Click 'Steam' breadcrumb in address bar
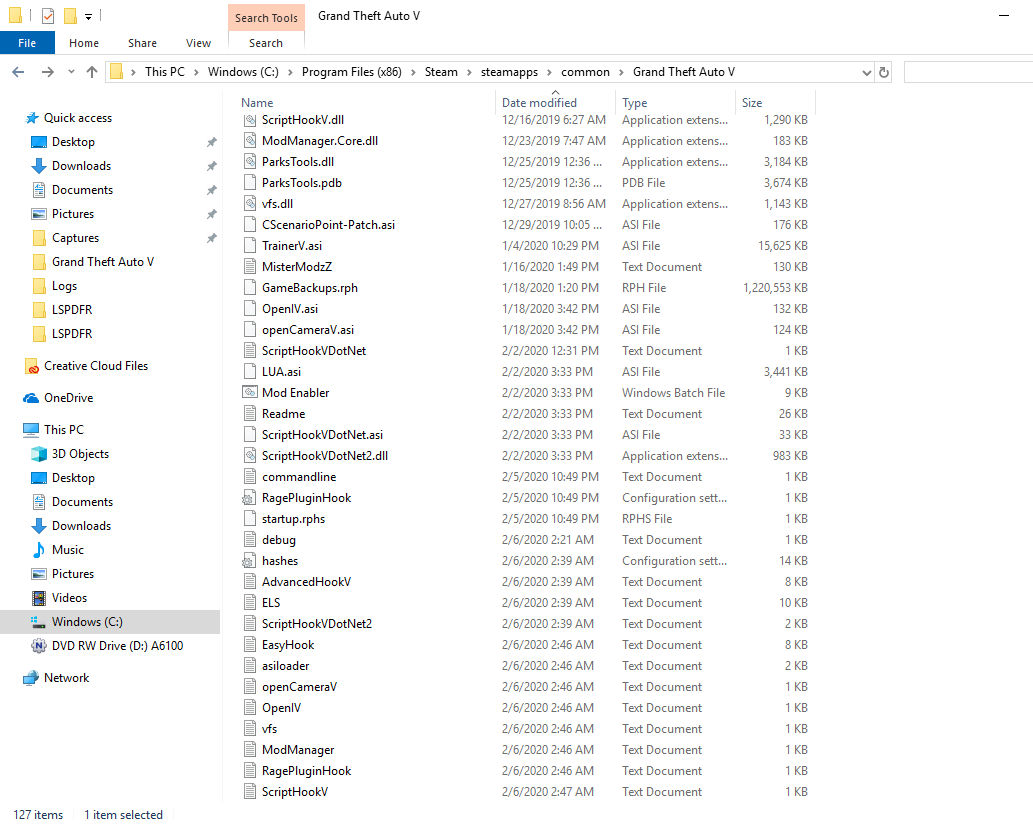 pos(441,72)
